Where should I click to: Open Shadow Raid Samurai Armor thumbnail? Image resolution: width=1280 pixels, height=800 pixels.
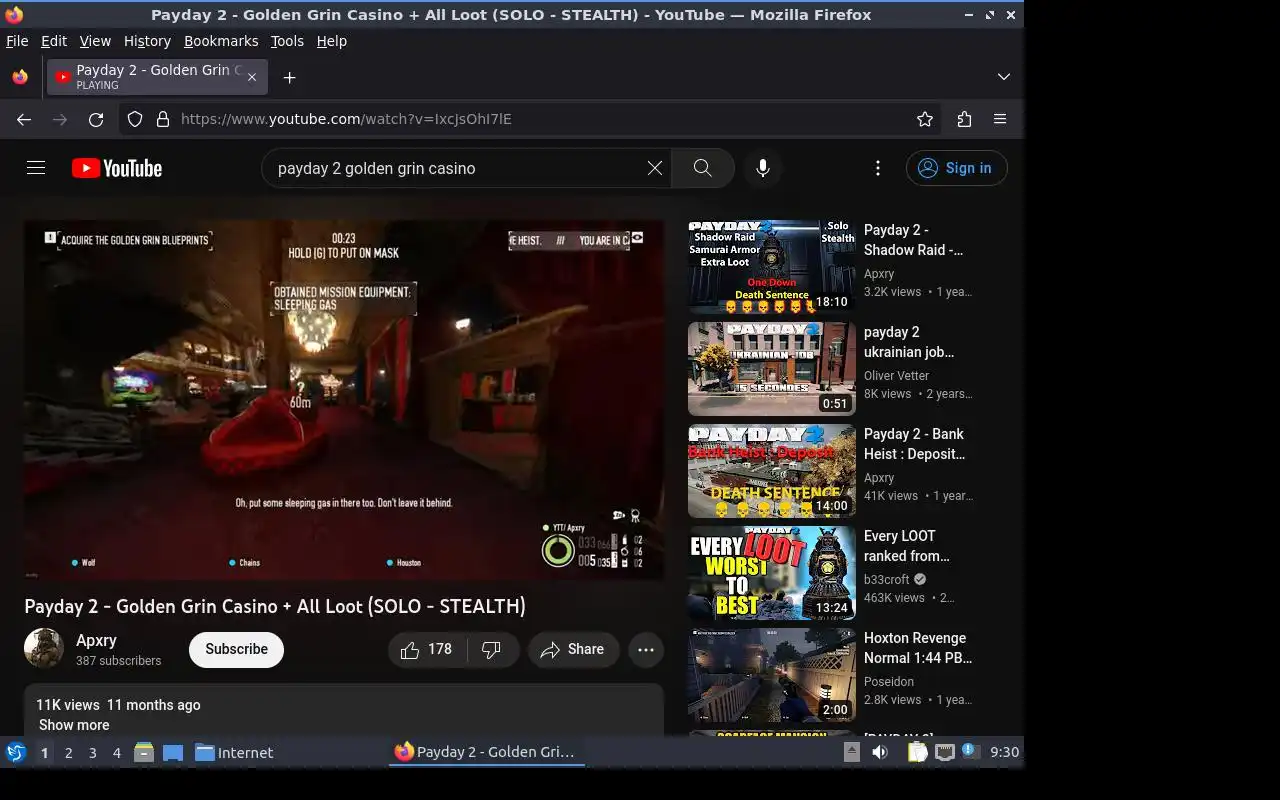772,267
